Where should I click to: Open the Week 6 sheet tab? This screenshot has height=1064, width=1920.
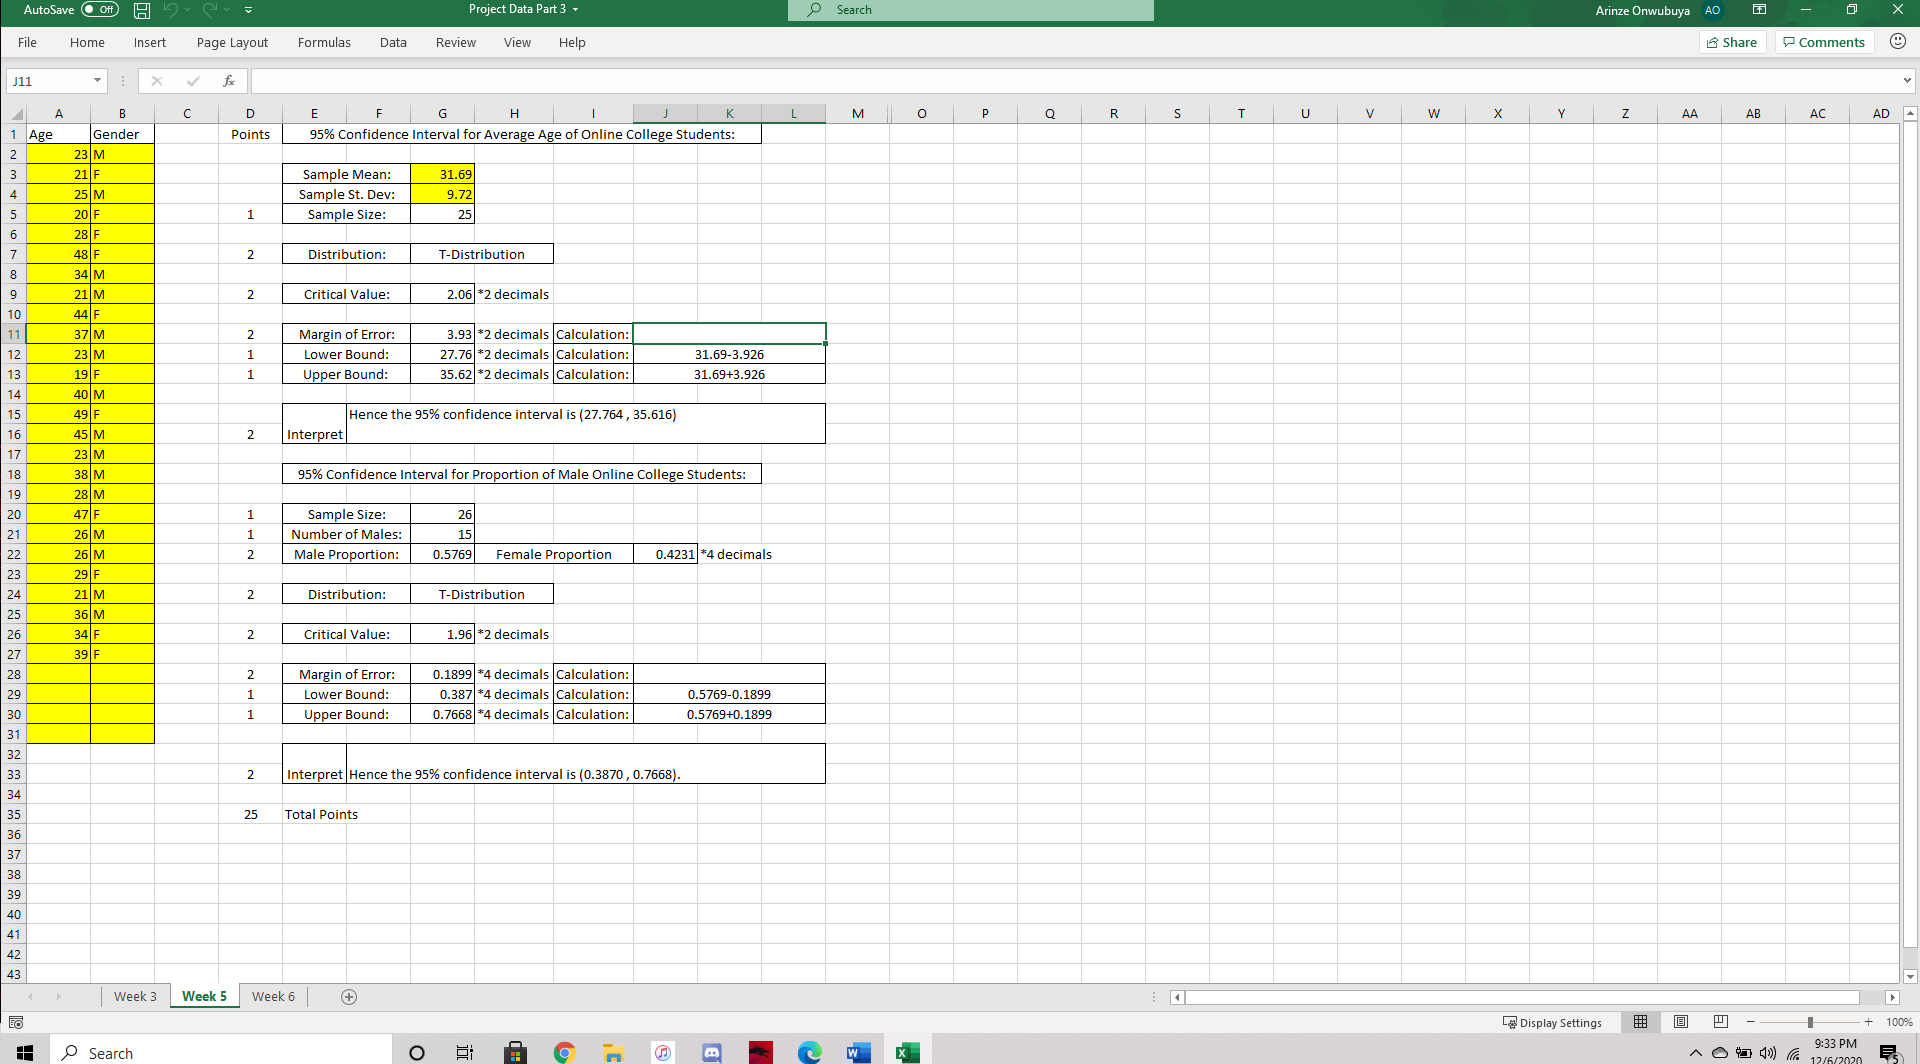click(x=273, y=996)
